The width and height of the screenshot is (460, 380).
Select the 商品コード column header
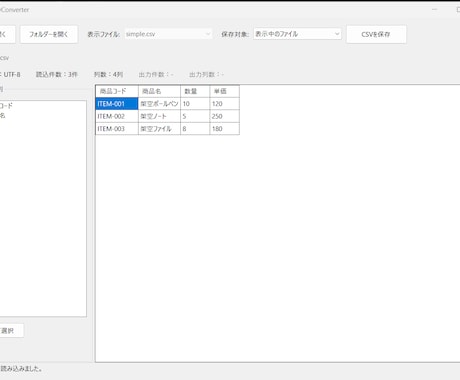point(117,91)
